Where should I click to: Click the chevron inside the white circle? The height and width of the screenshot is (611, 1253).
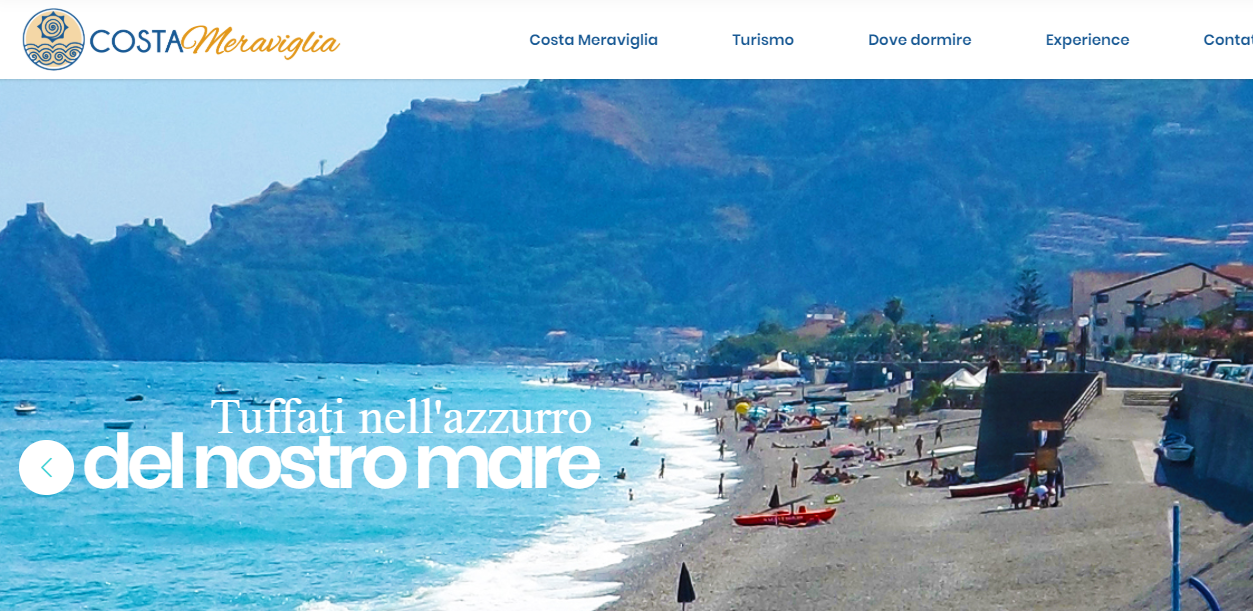click(46, 467)
